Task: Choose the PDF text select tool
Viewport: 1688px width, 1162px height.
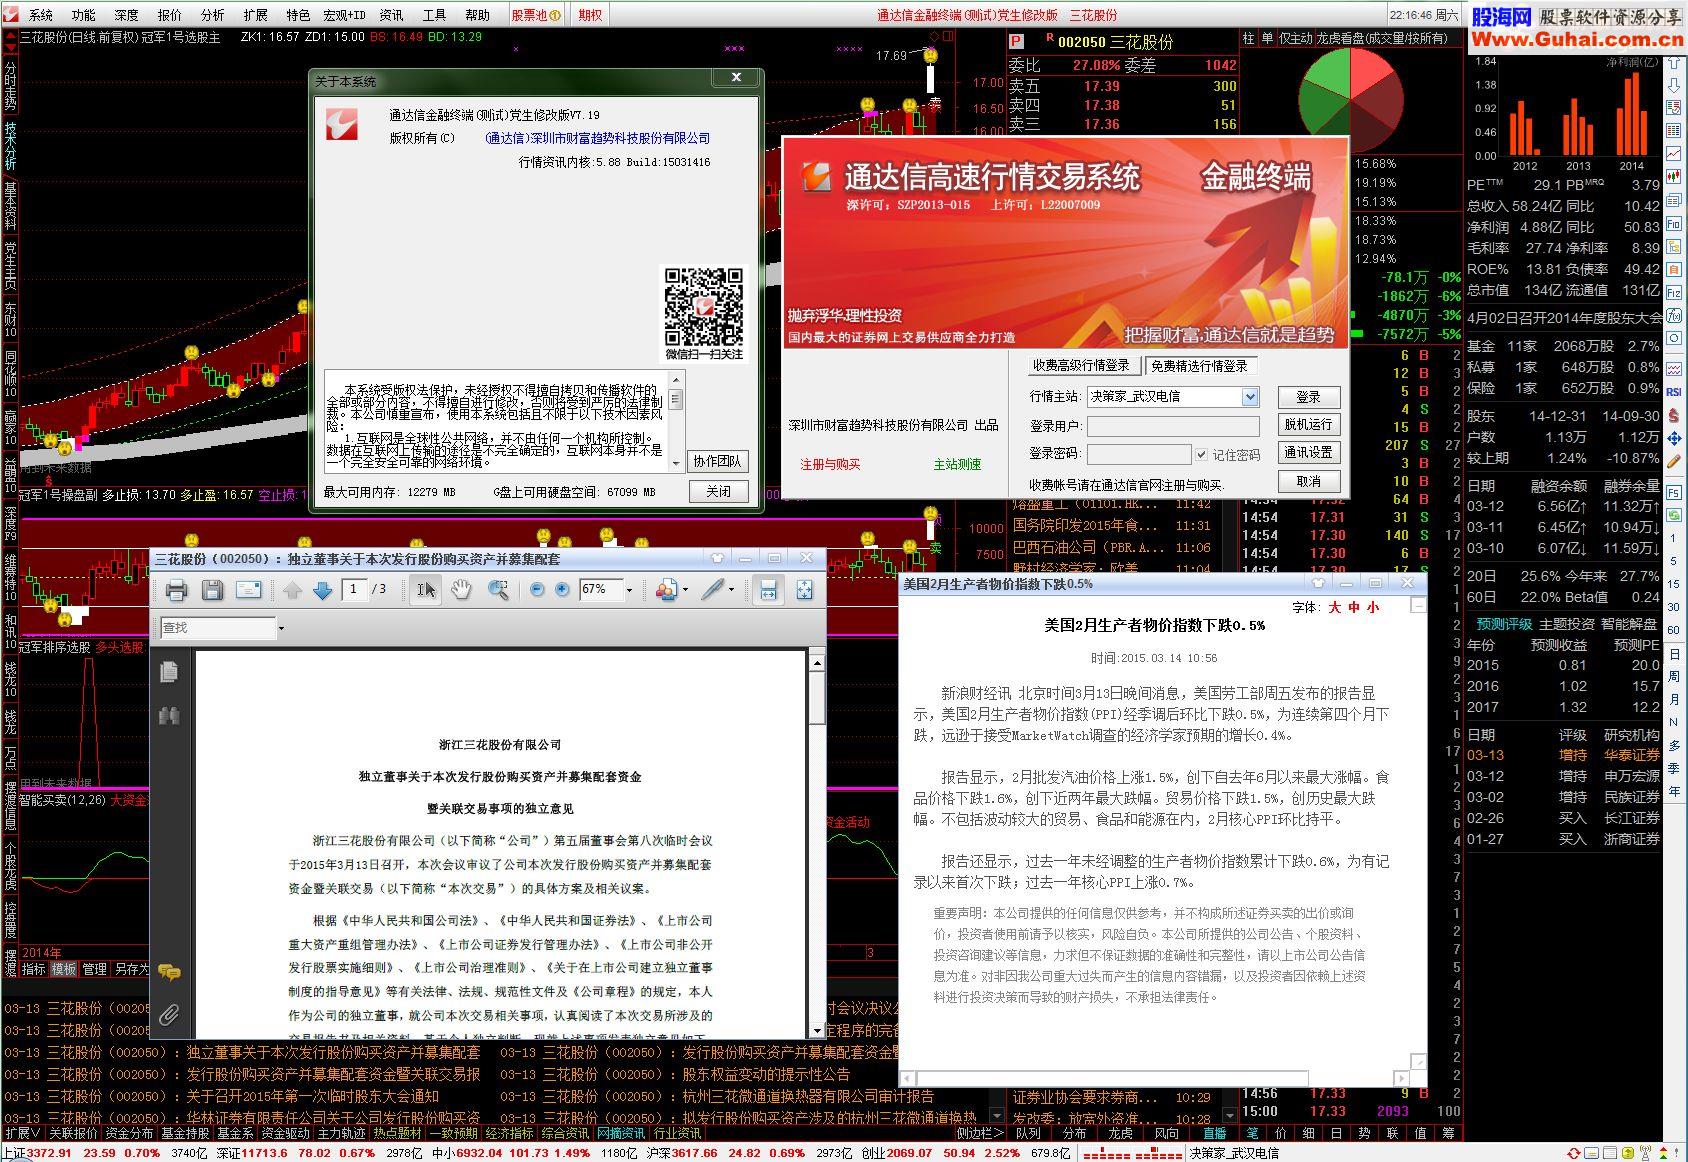Action: (425, 590)
